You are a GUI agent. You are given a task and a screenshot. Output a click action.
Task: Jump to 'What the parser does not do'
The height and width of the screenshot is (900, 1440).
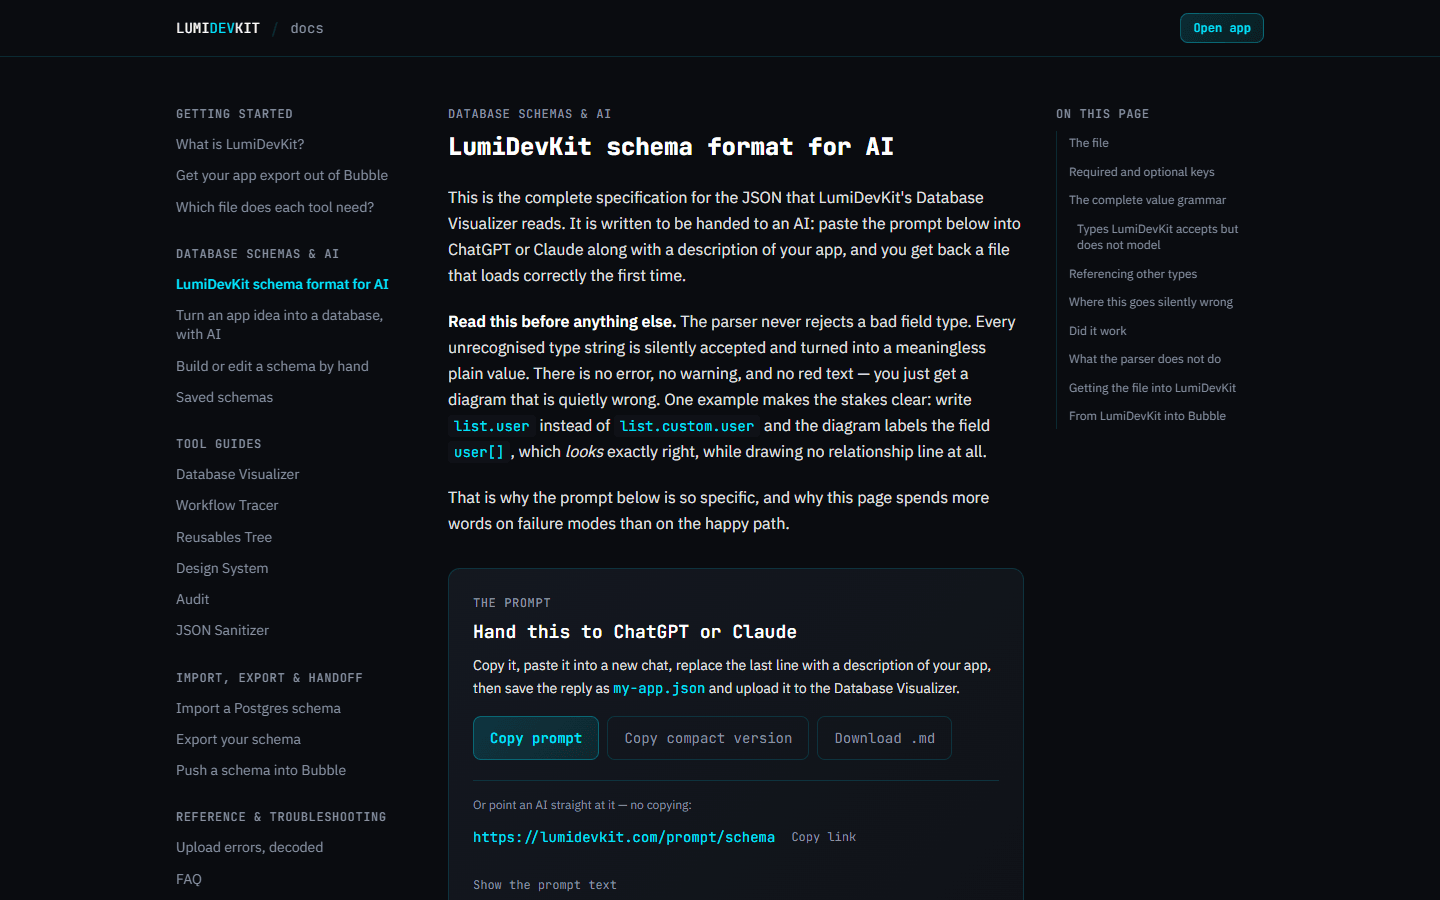1145,359
